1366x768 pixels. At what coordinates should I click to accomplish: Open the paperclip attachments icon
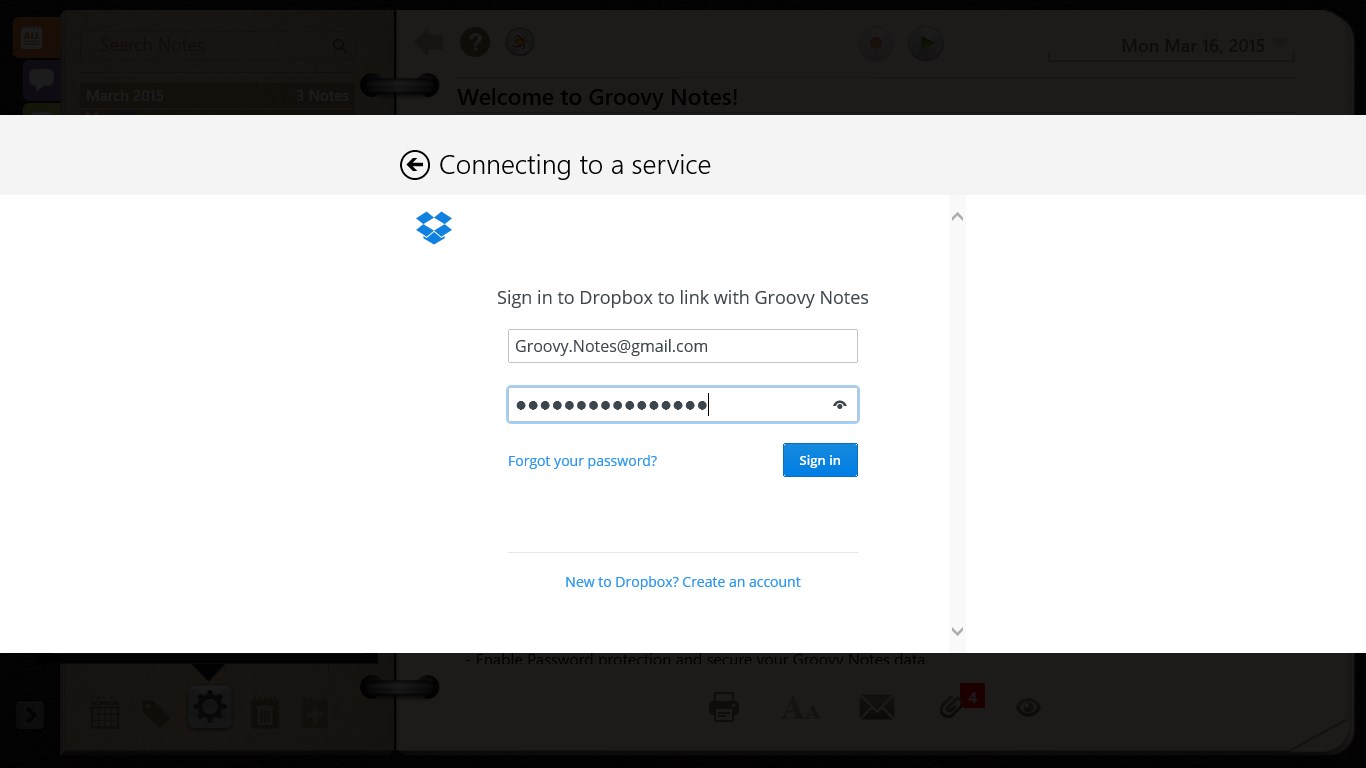point(951,708)
